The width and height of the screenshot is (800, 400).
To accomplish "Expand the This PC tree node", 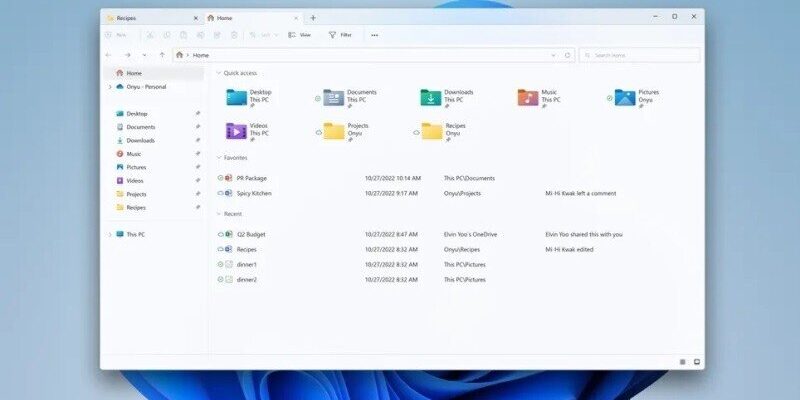I will [110, 235].
